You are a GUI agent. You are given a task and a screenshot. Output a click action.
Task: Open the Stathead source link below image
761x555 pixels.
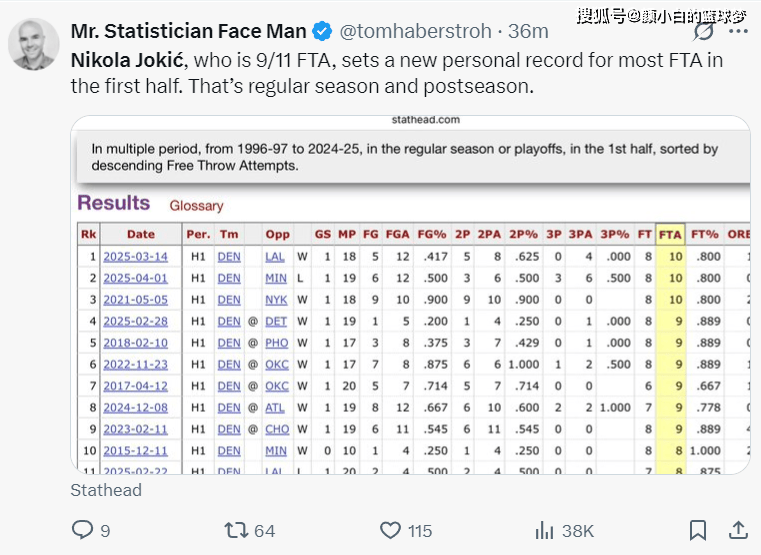pos(106,490)
